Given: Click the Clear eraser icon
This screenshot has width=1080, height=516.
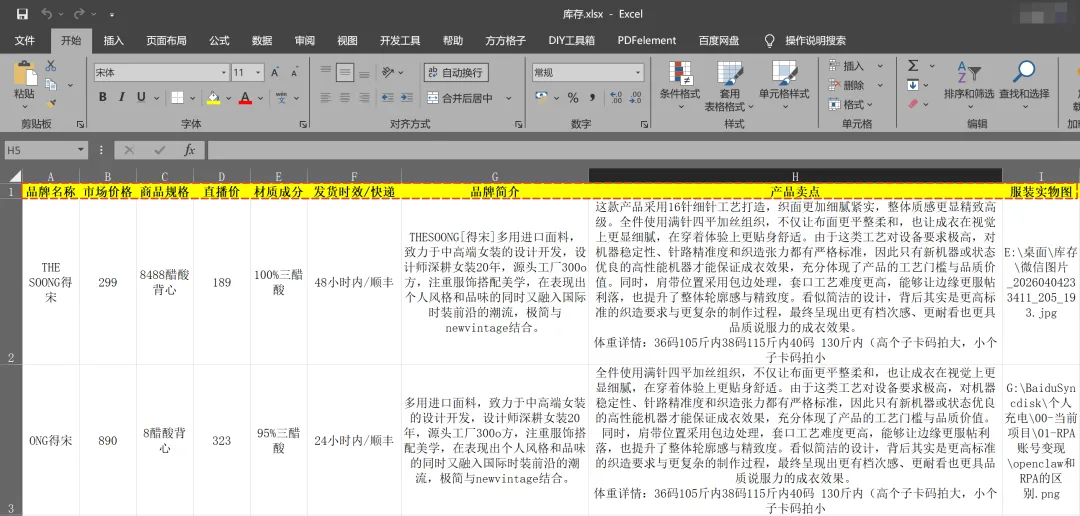Looking at the screenshot, I should [x=913, y=104].
